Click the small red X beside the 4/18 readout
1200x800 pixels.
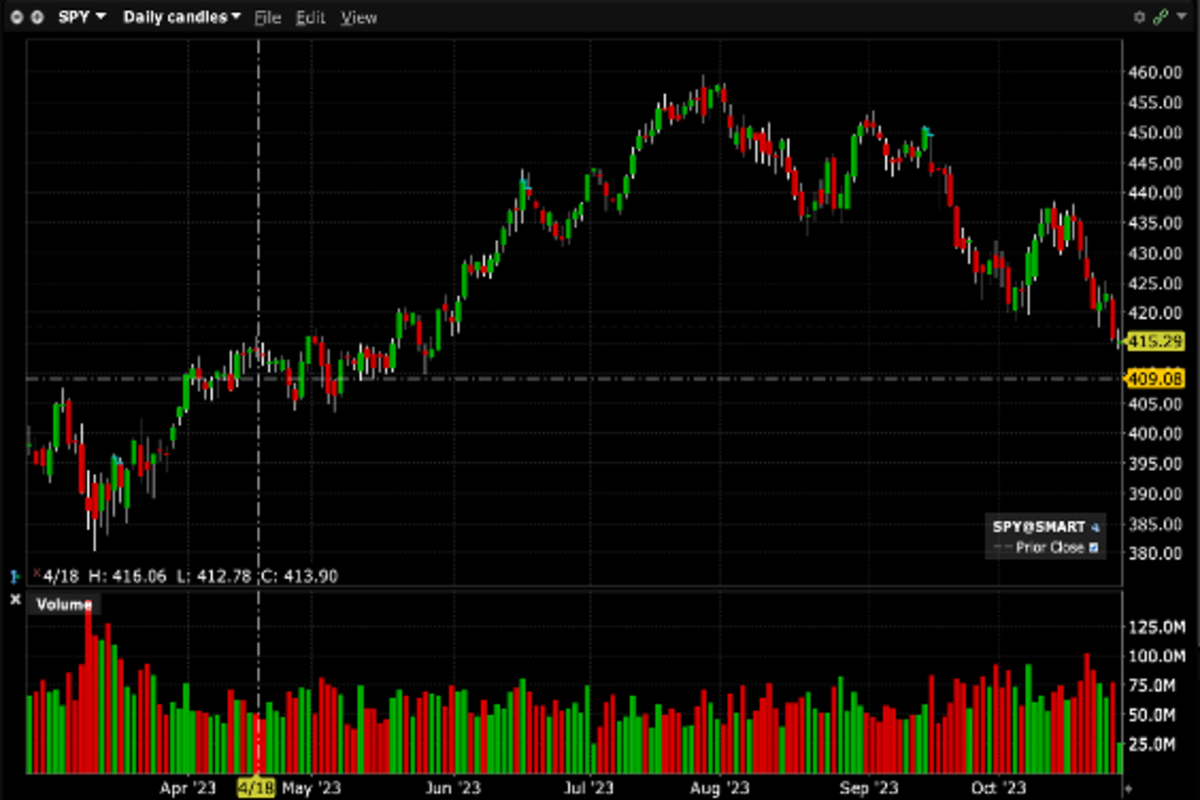pos(37,573)
